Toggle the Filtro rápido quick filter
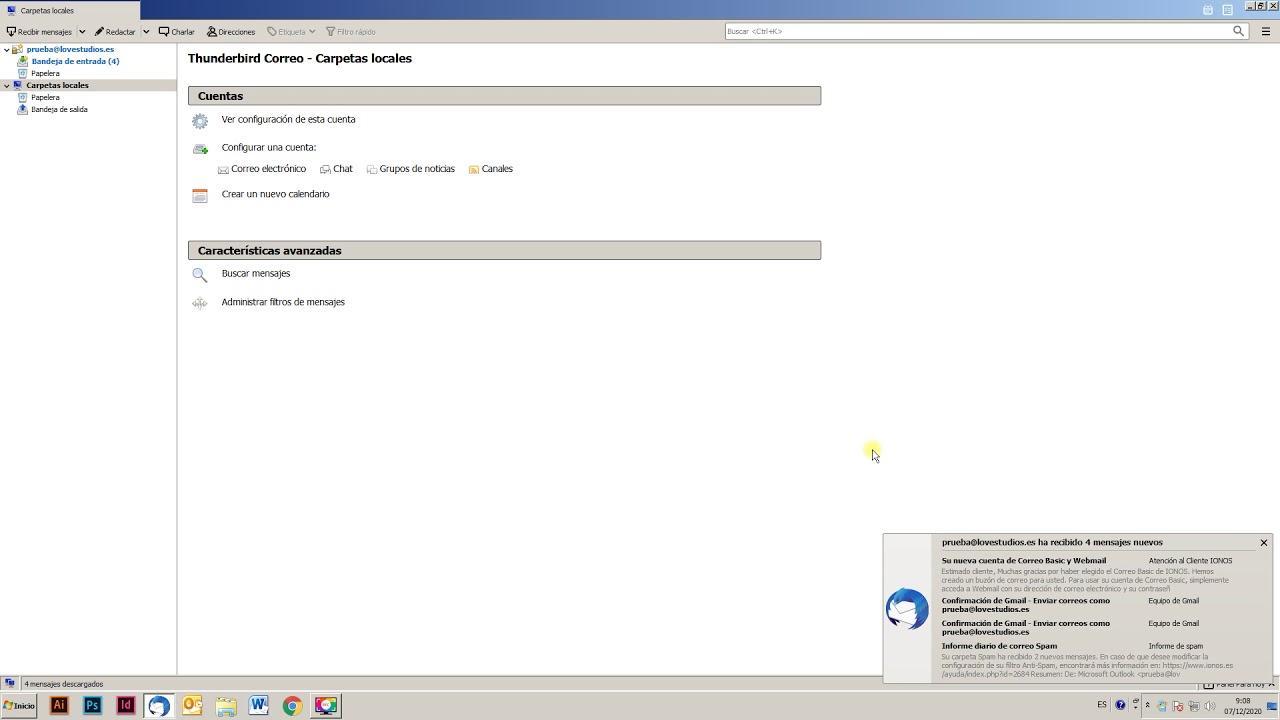Viewport: 1280px width, 720px height. click(x=351, y=32)
